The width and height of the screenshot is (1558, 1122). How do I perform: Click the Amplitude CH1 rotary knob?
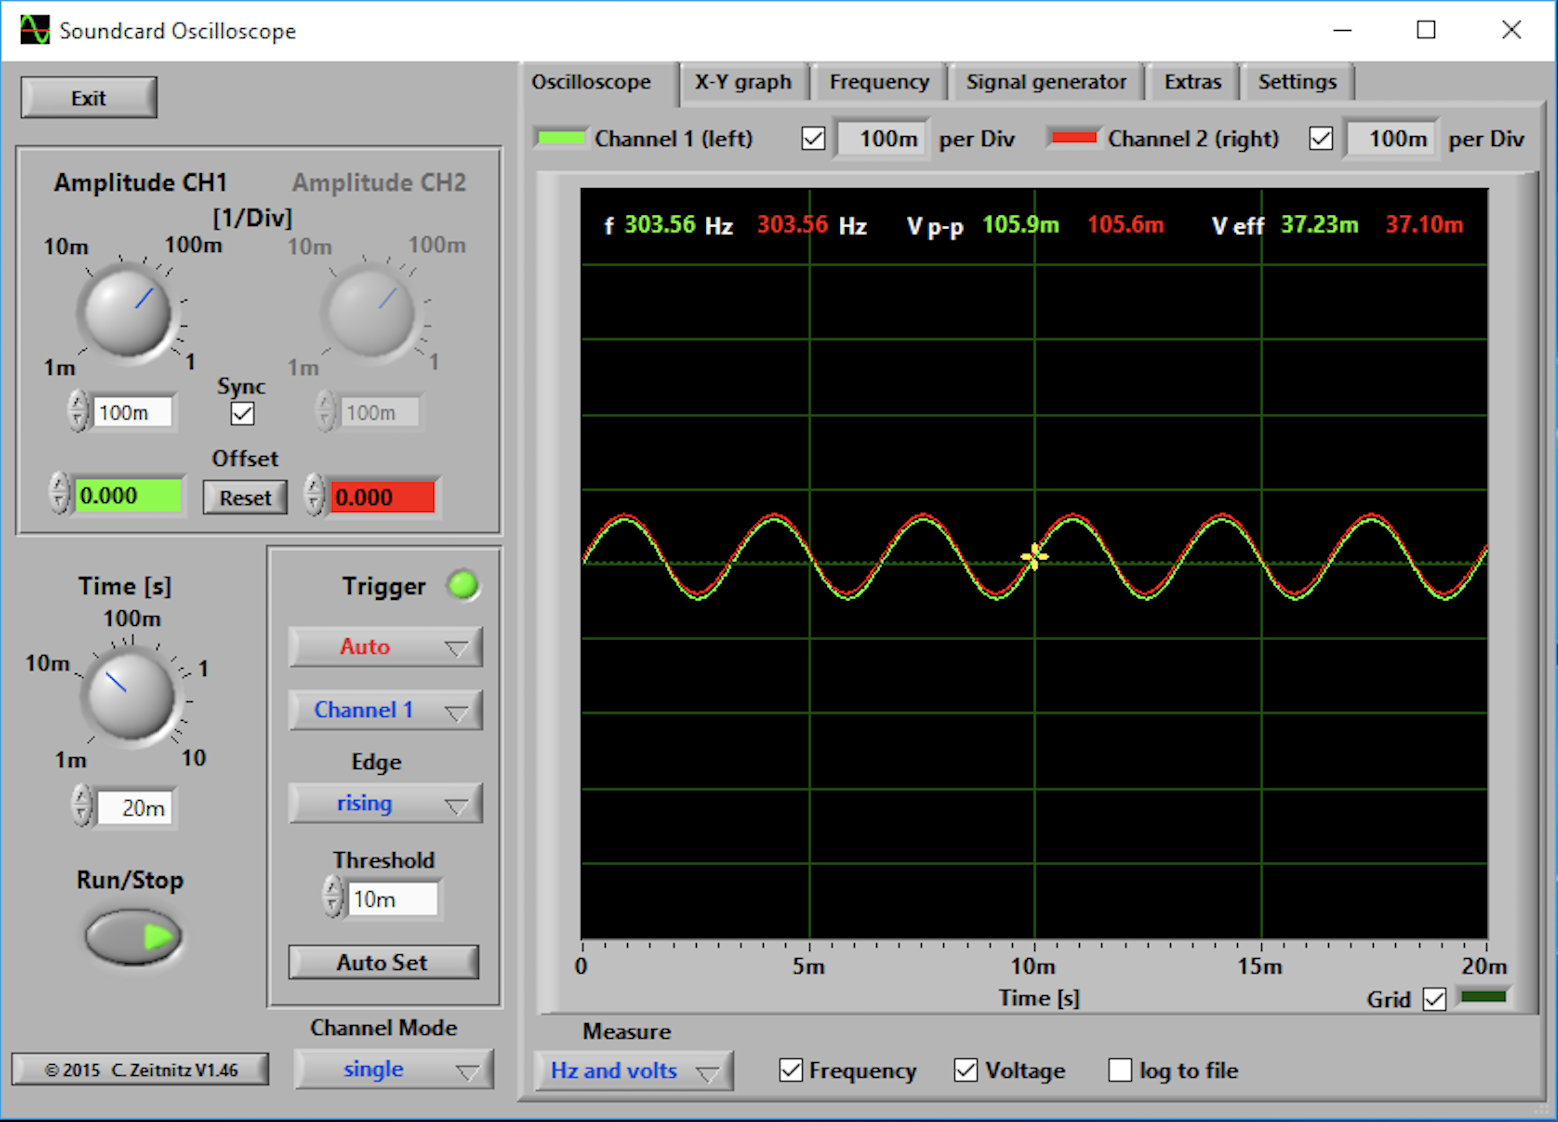[x=127, y=313]
